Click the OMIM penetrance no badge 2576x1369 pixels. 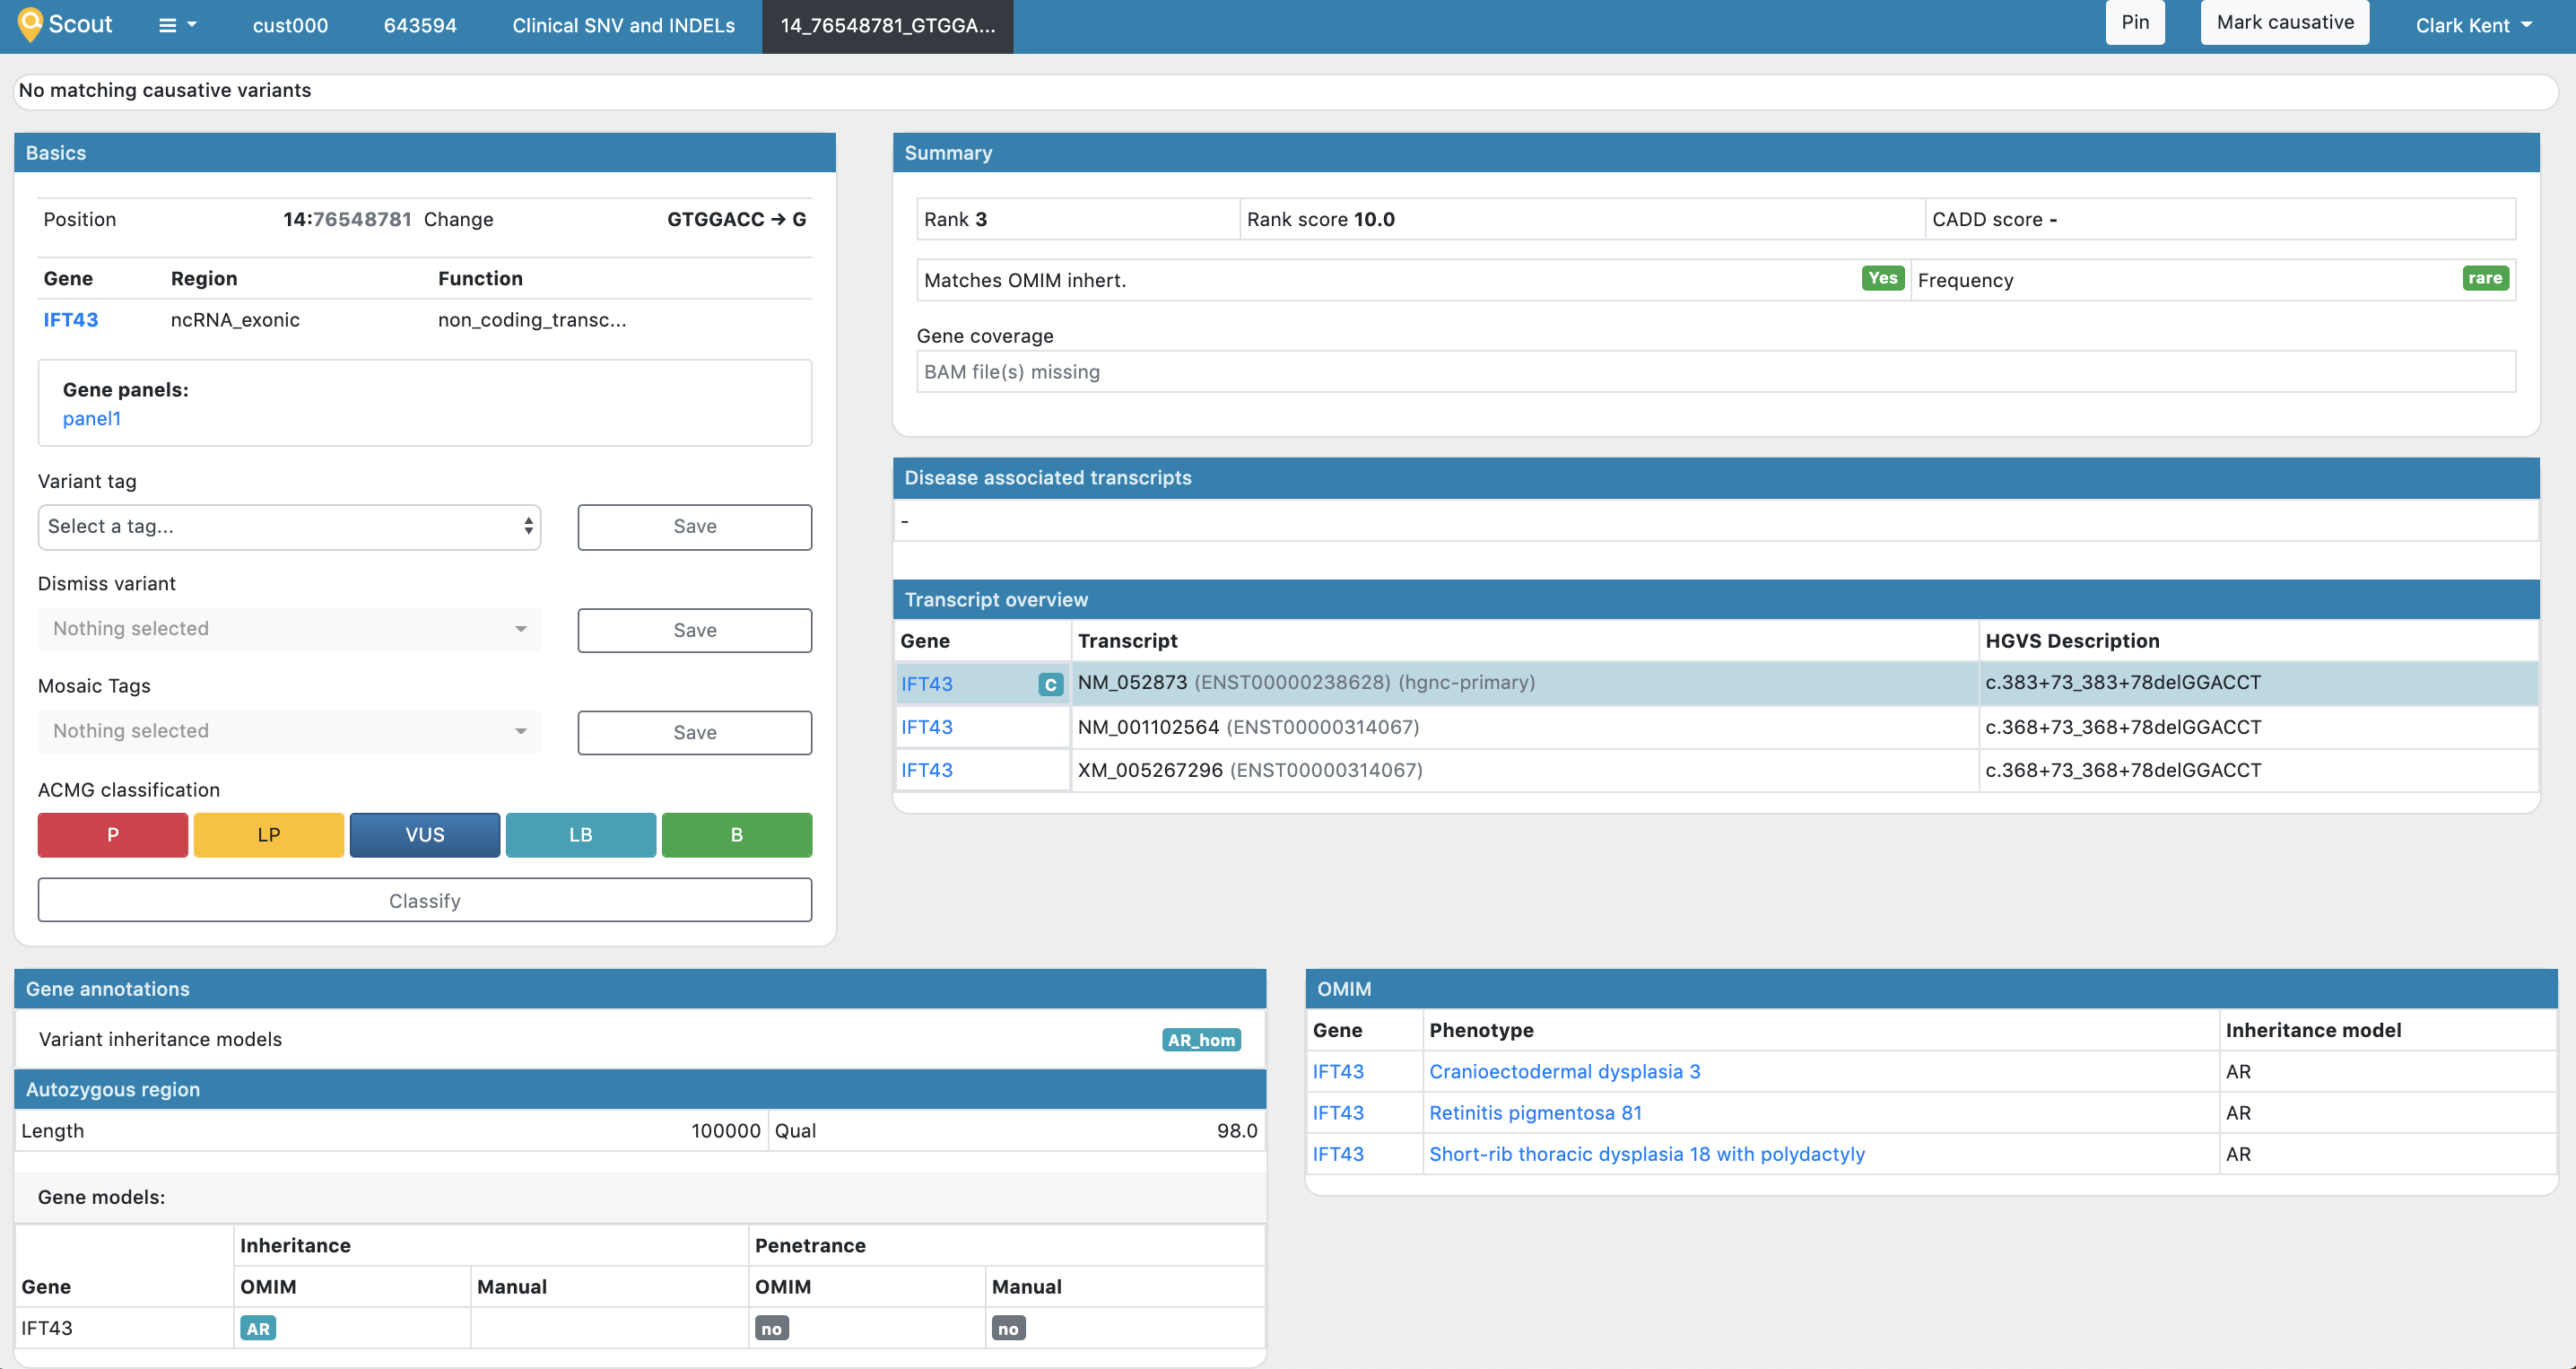(771, 1328)
